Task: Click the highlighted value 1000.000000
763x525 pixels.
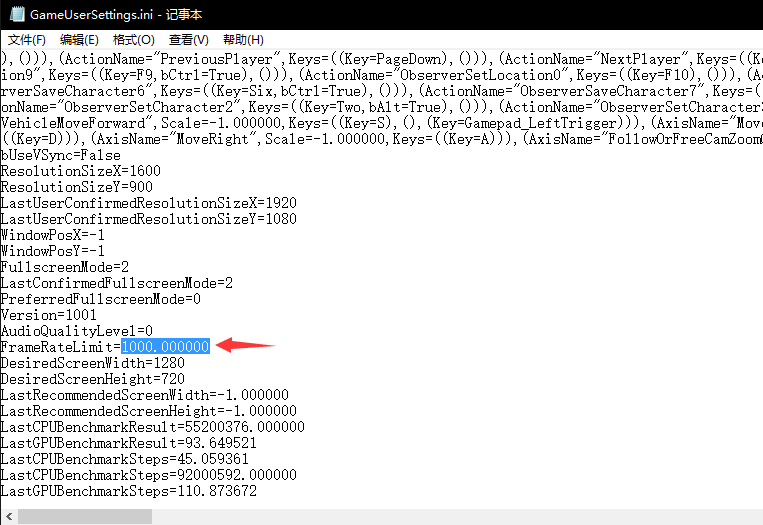Action: 165,346
